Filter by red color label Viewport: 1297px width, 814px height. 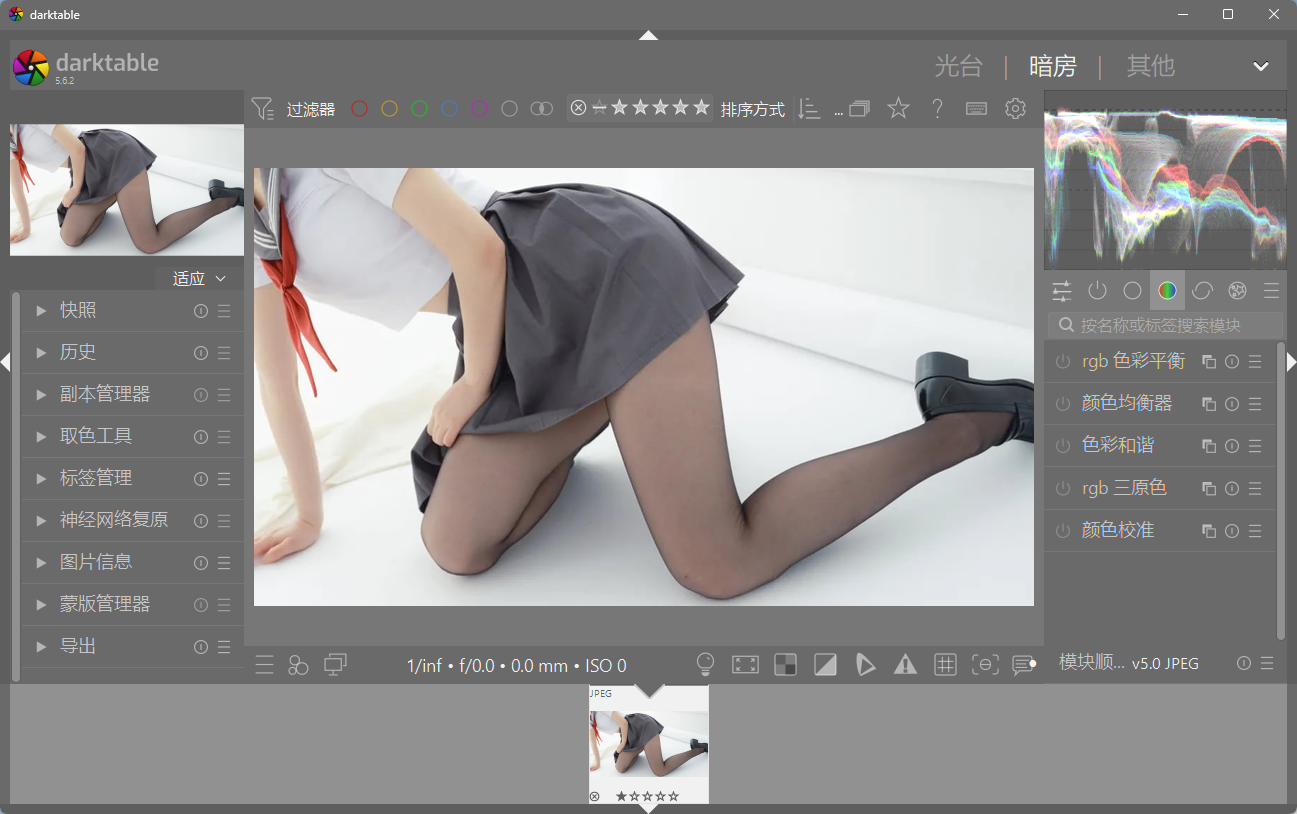359,108
